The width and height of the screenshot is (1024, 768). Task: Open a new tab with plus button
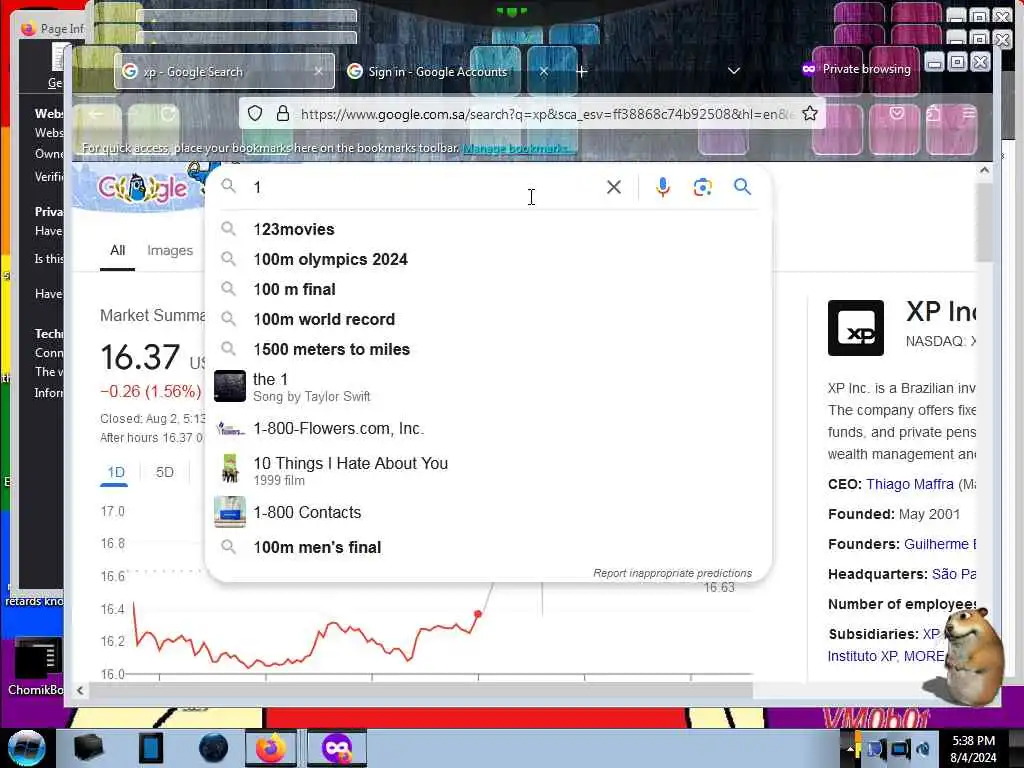coord(581,71)
